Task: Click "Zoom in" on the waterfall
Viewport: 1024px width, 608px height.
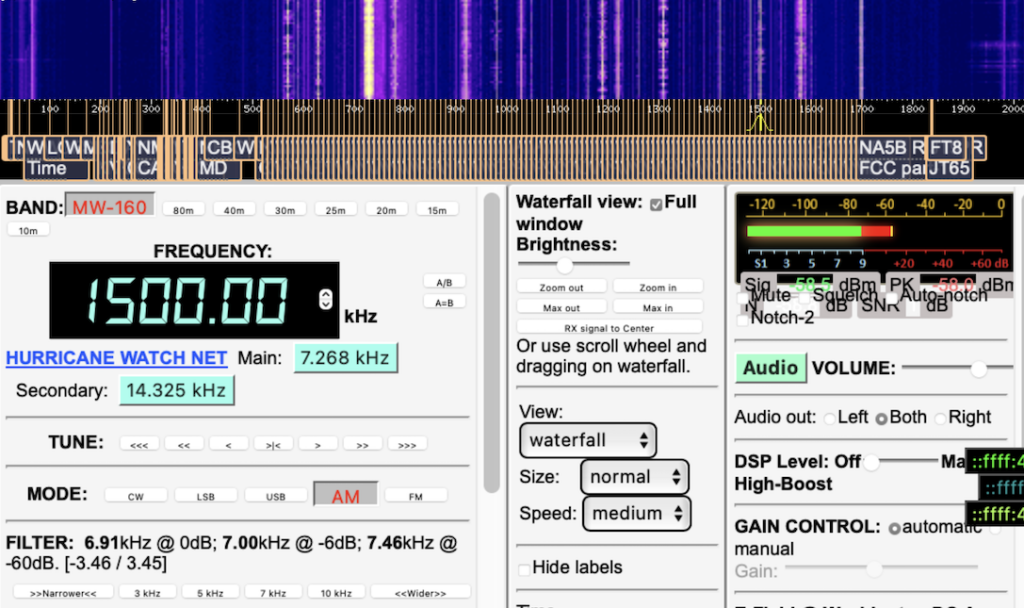Action: tap(658, 287)
